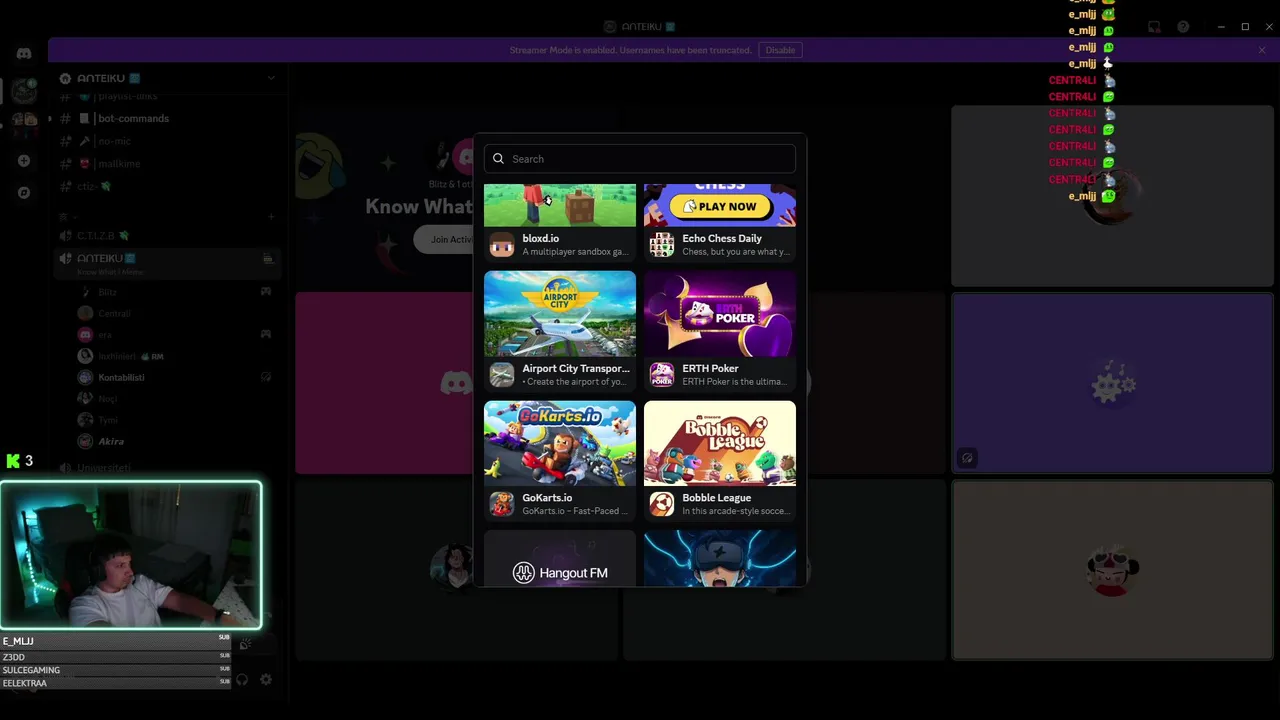Click the Airport City app icon
Screen dimensions: 1280x720
[x=502, y=374]
